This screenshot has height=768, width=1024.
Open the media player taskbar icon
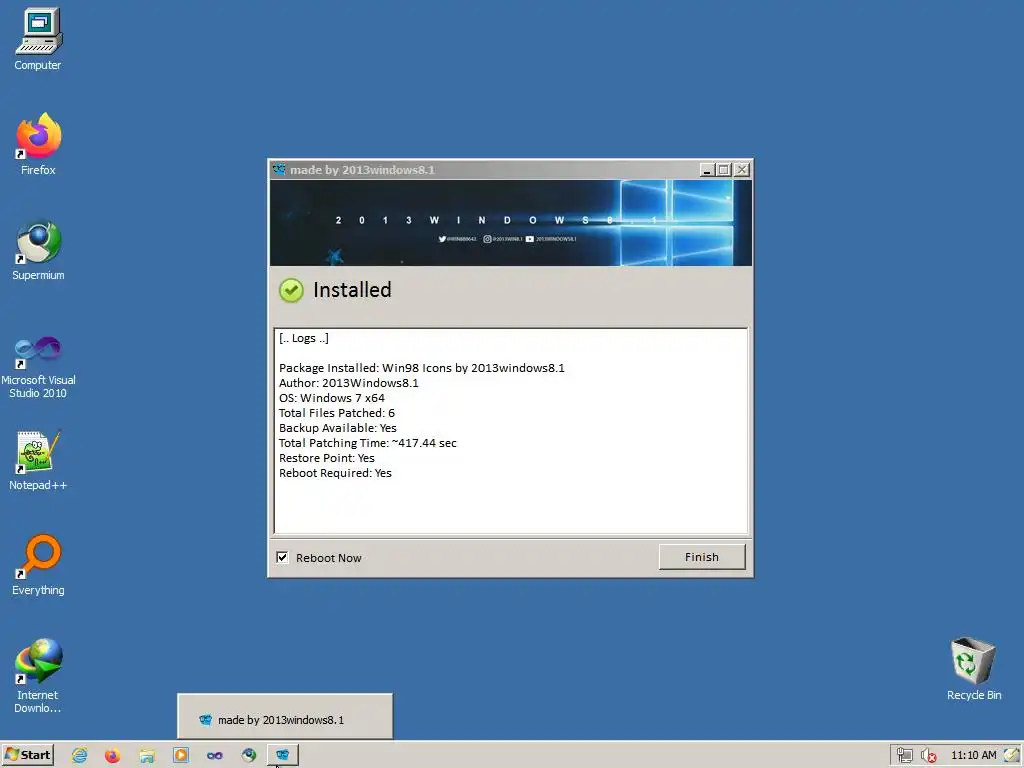click(181, 756)
